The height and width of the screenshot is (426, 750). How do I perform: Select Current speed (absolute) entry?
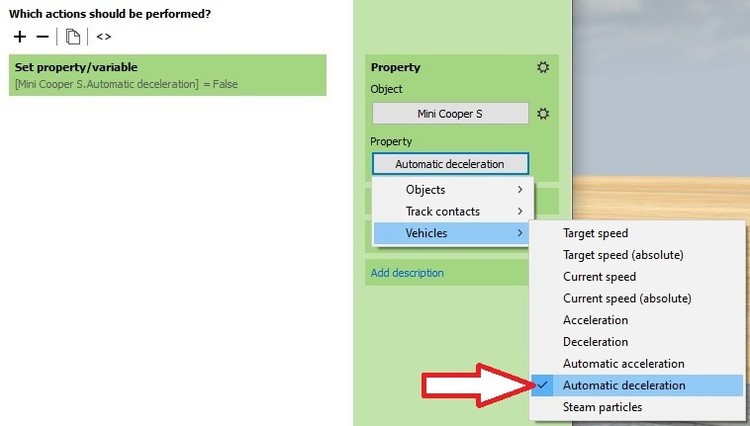(x=627, y=298)
